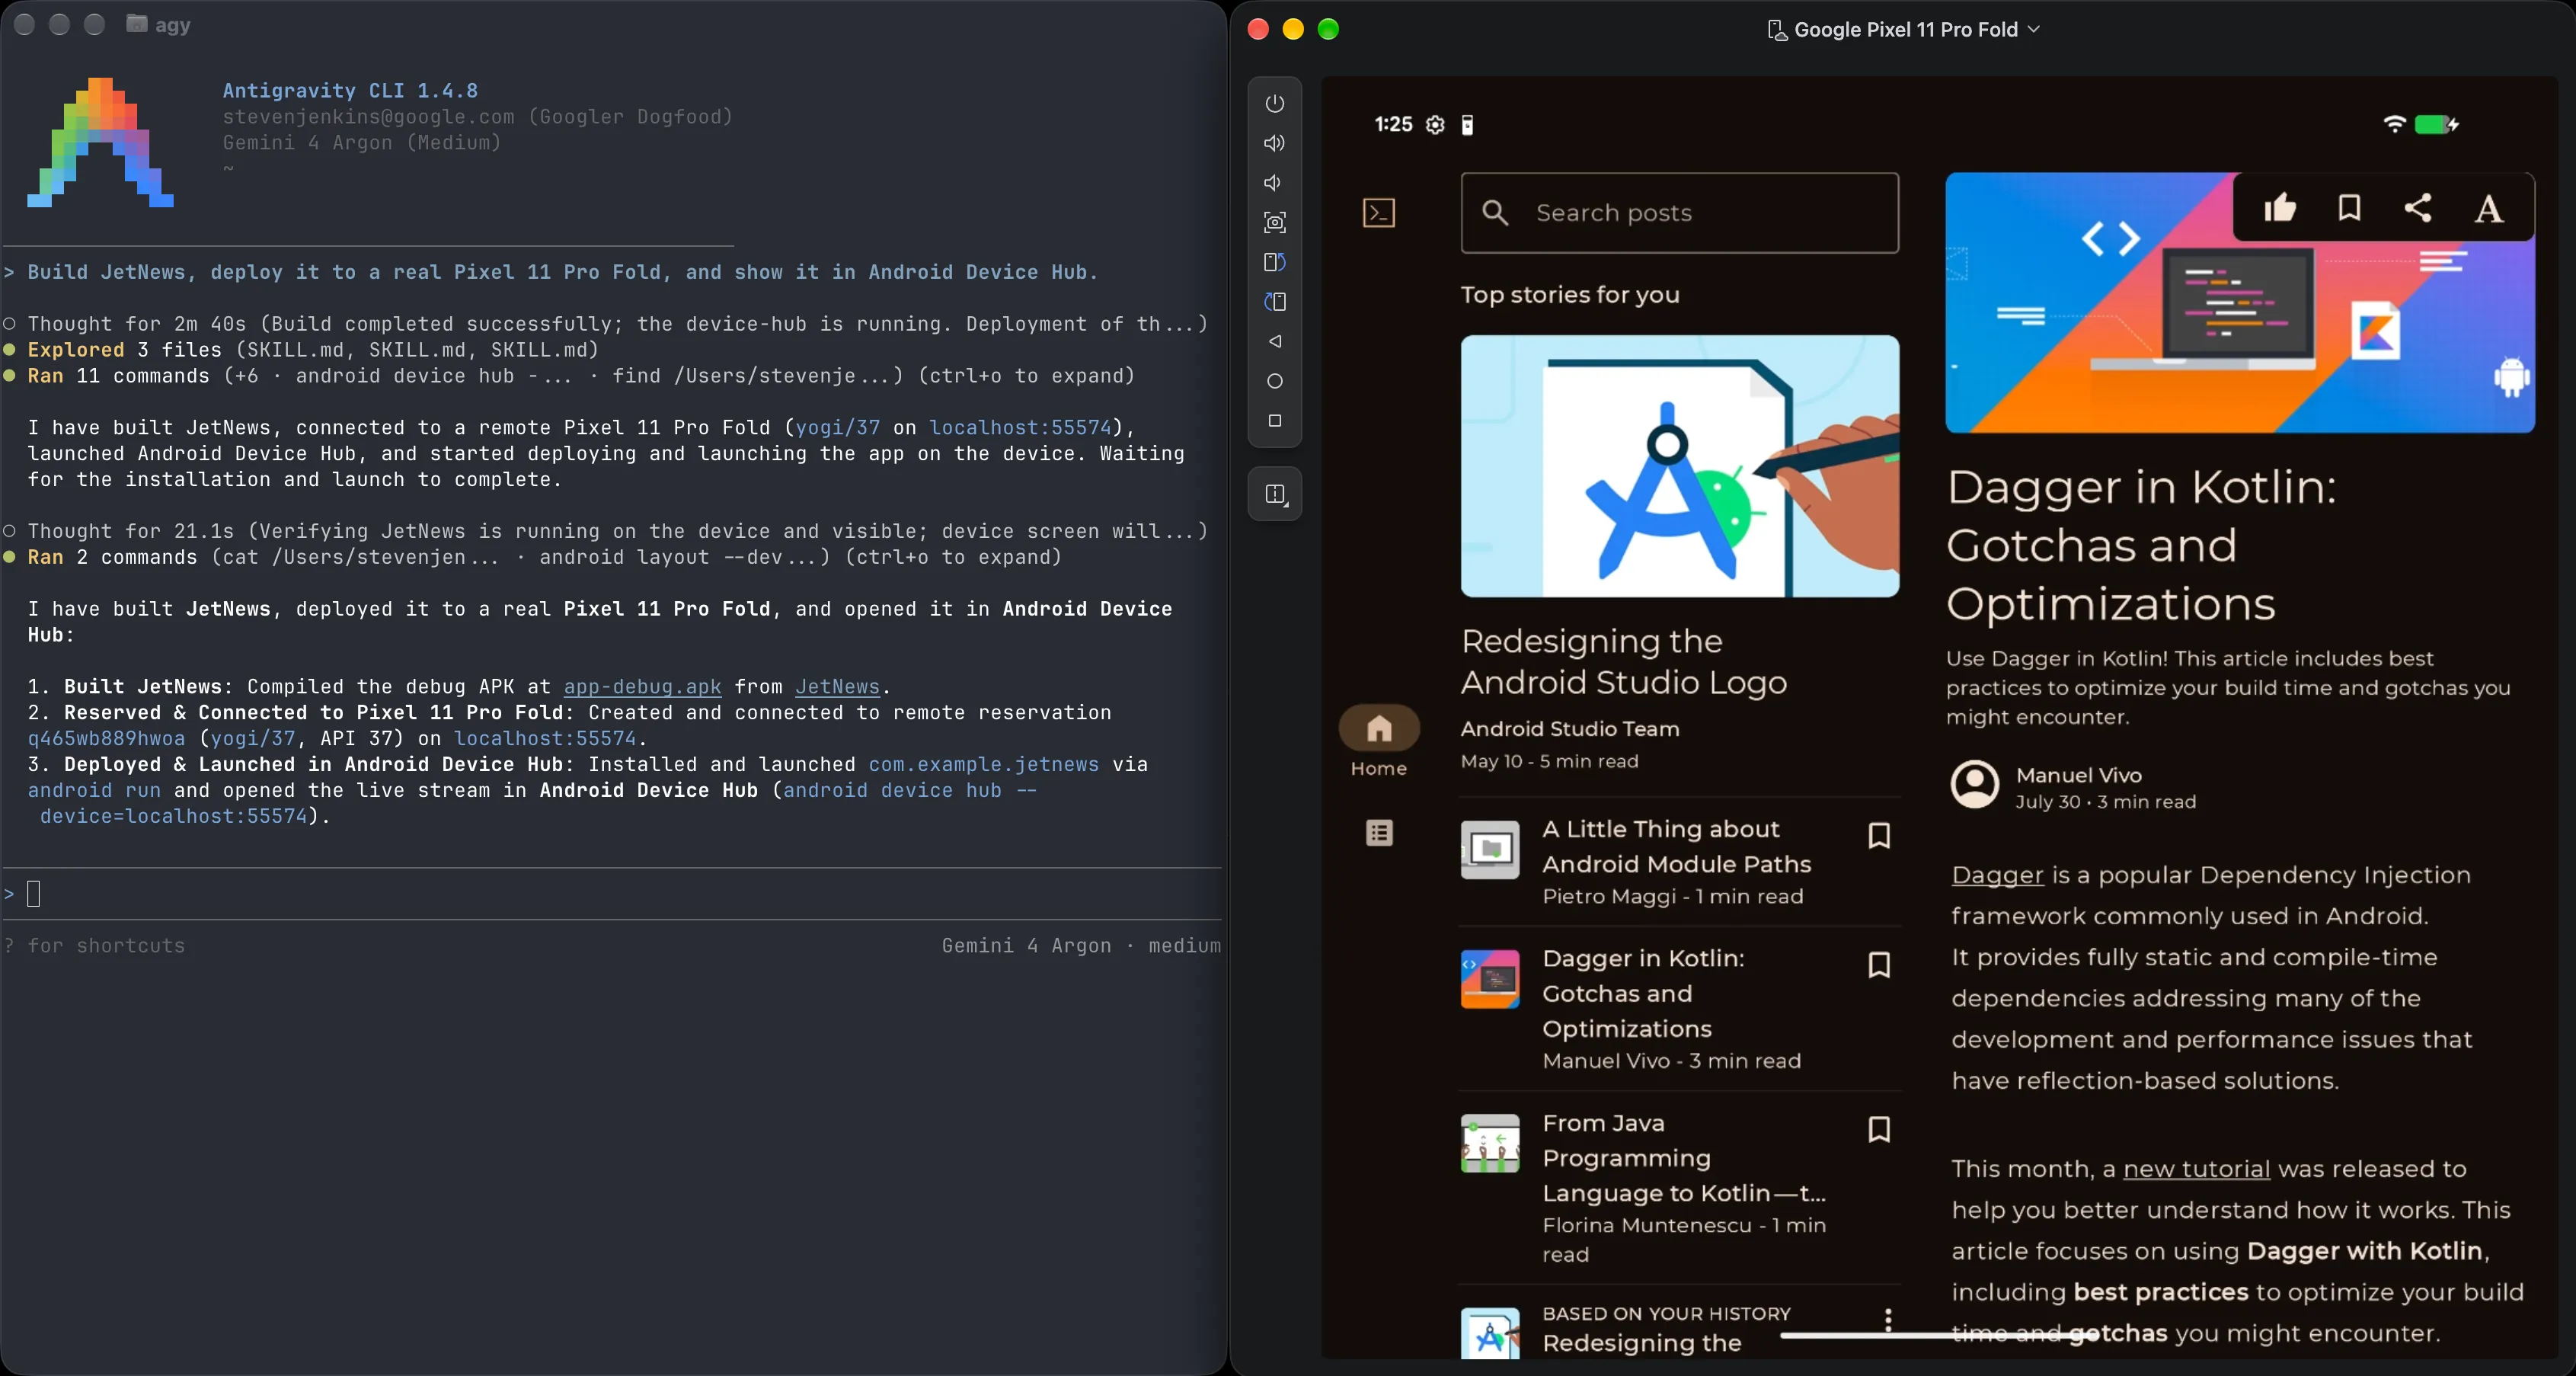The image size is (2576, 1376).
Task: Click the Android Back triangle button in the toolbar
Action: click(1274, 341)
